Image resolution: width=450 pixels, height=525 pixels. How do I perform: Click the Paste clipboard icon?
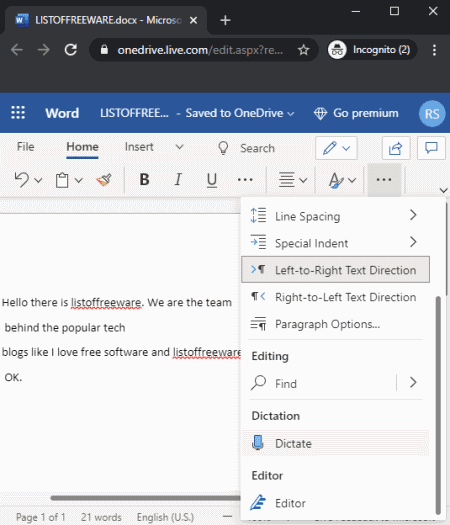62,180
